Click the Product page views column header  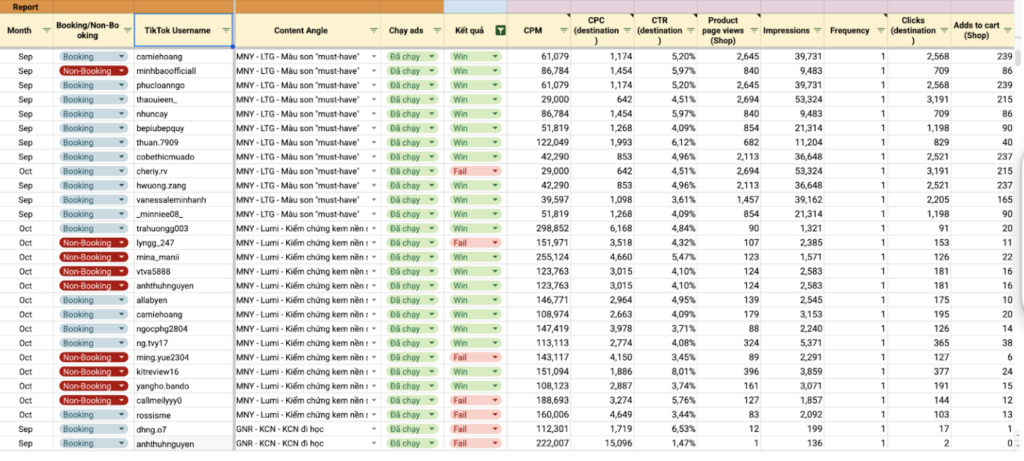coord(722,31)
